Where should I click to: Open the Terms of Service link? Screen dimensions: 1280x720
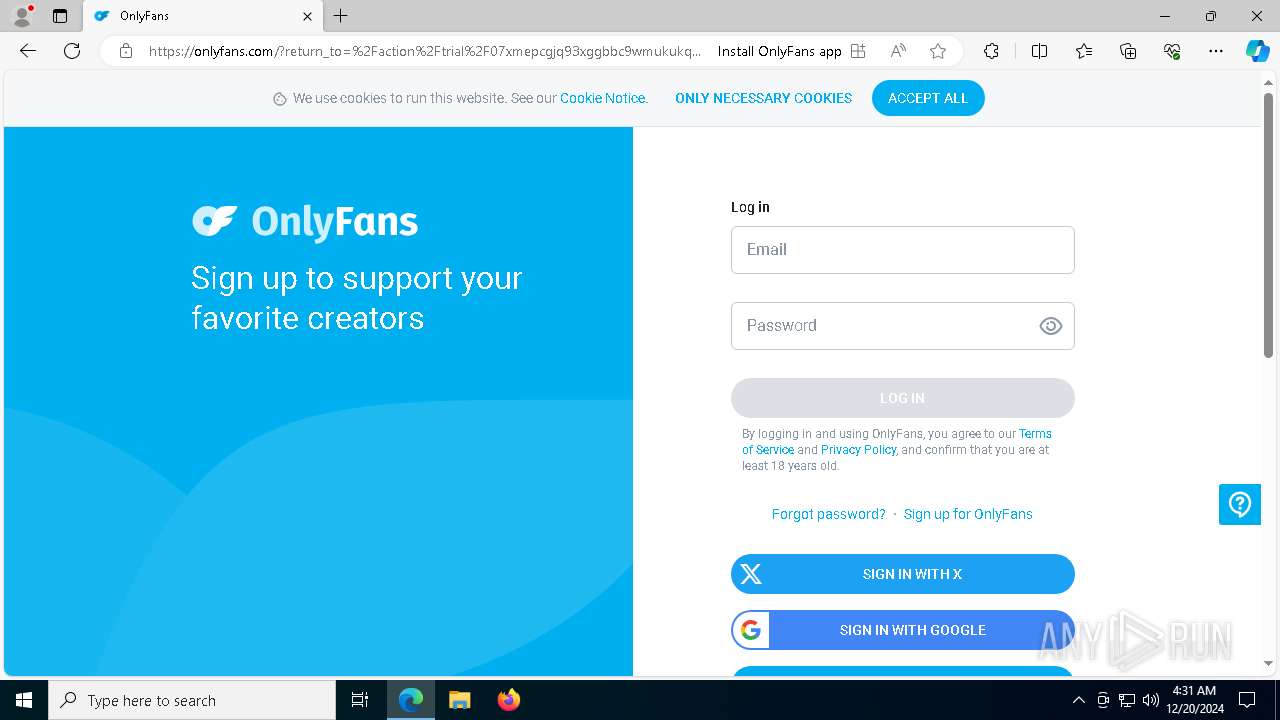897,442
